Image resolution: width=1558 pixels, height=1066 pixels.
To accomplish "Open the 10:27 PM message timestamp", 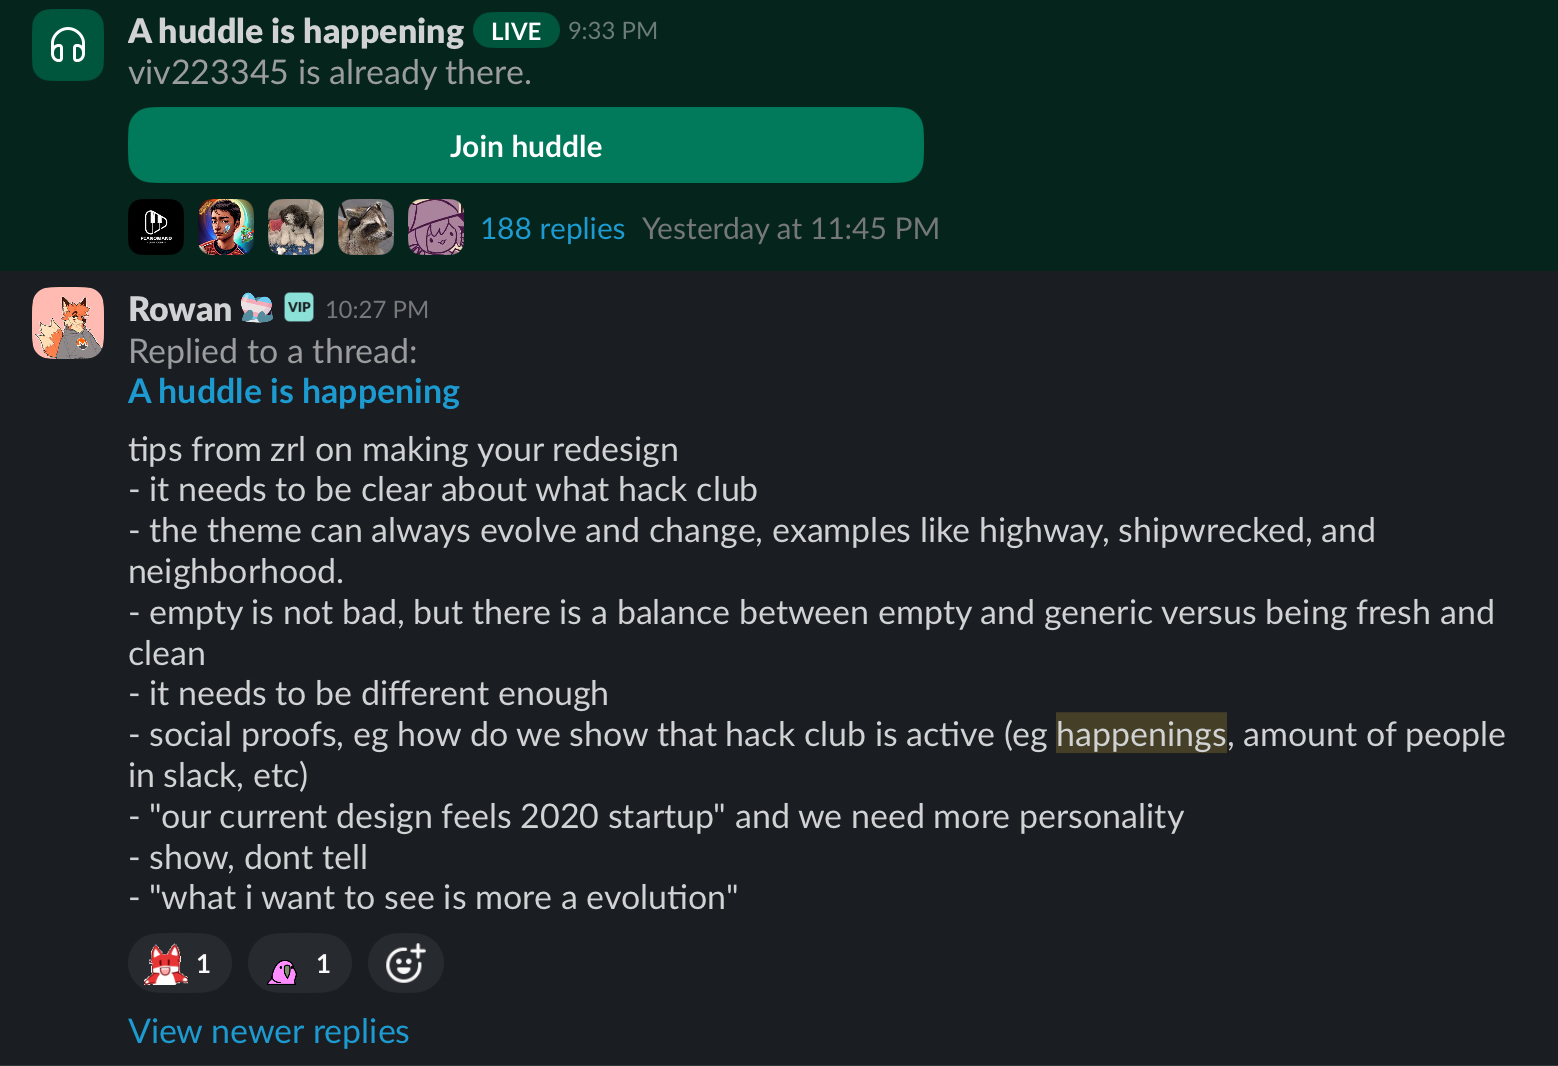I will (377, 310).
